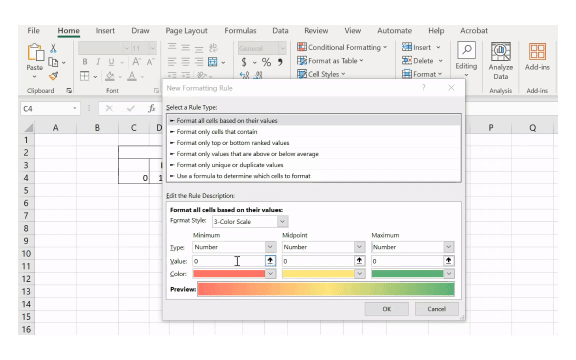Click the Midpoint value range selector arrow
The width and height of the screenshot is (576, 360).
click(x=359, y=261)
